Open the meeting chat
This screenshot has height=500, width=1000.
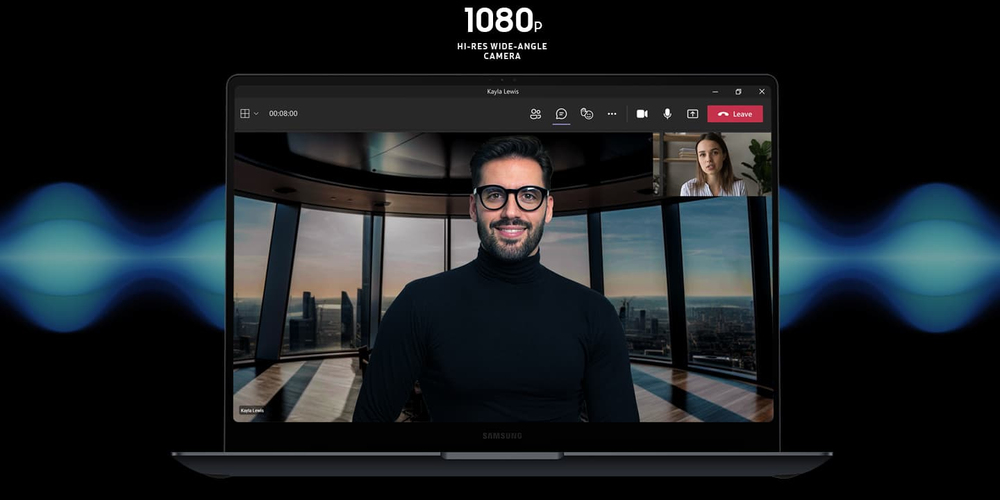[x=561, y=114]
